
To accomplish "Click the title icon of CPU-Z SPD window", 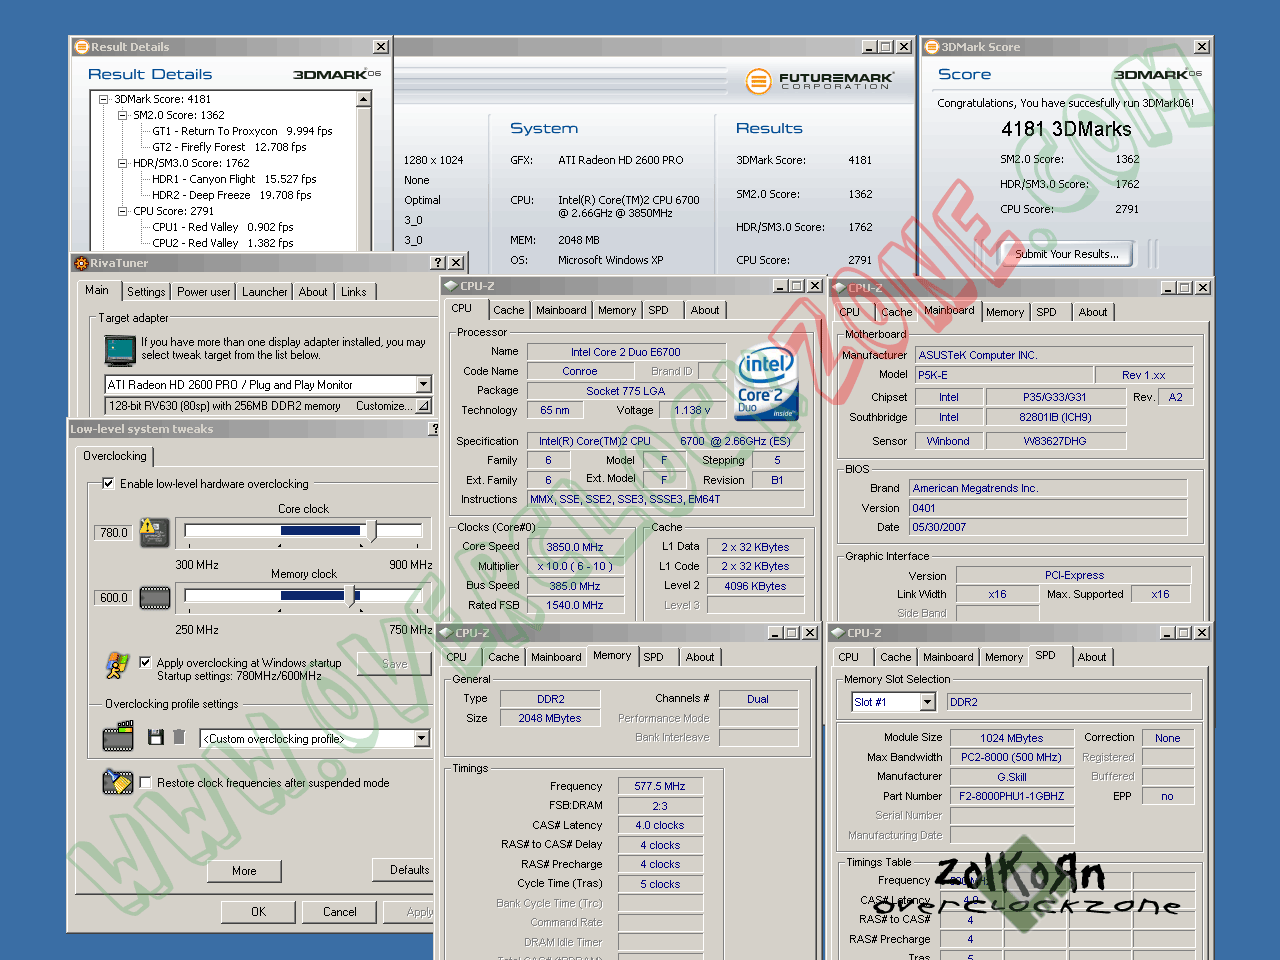I will click(x=837, y=633).
